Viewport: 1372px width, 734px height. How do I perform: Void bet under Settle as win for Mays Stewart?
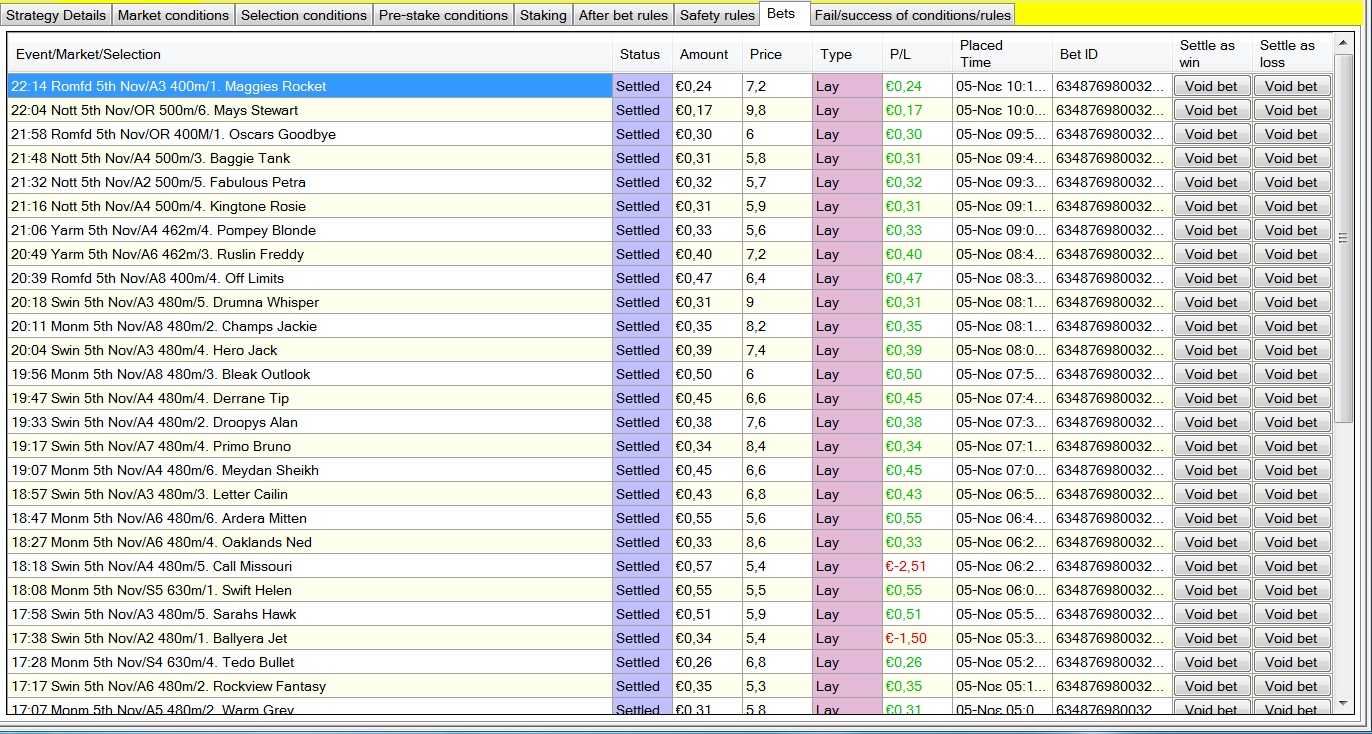pos(1211,110)
